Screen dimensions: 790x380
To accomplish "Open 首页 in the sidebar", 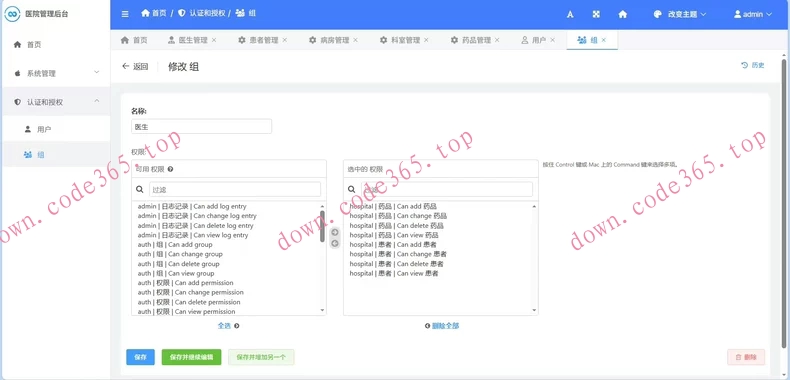I will click(x=55, y=44).
